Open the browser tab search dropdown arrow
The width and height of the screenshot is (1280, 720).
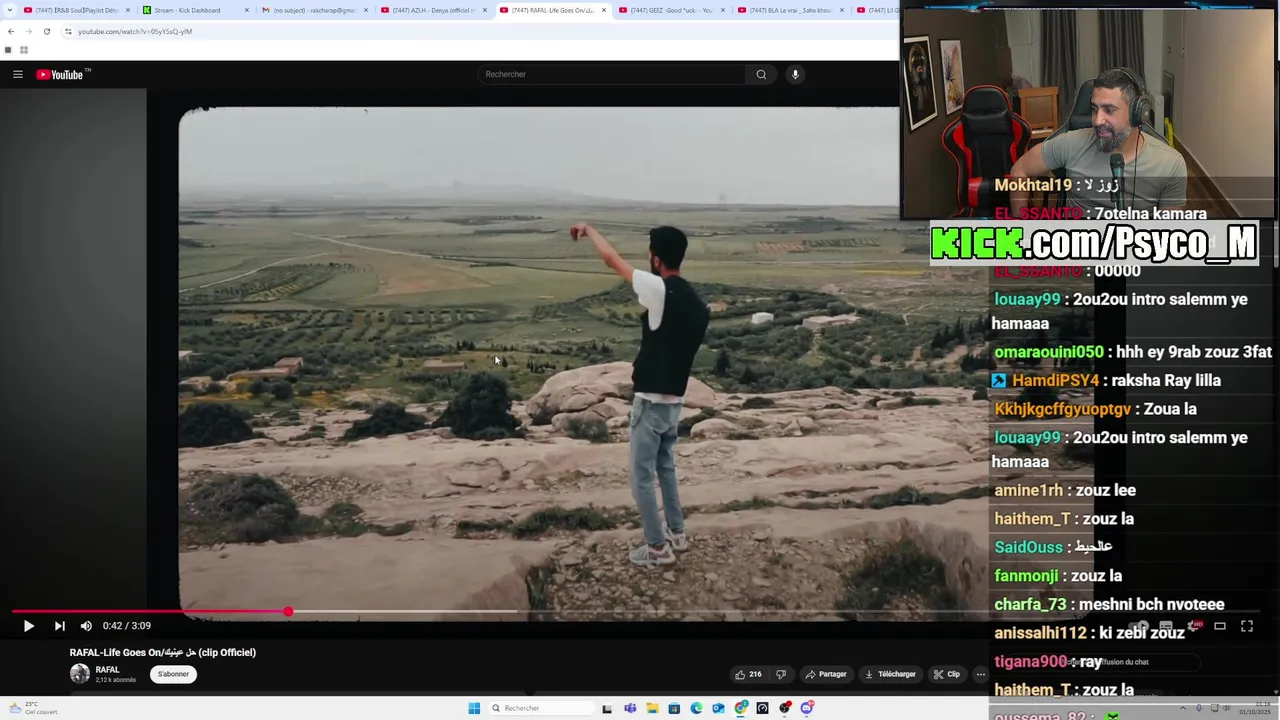(x=9, y=10)
